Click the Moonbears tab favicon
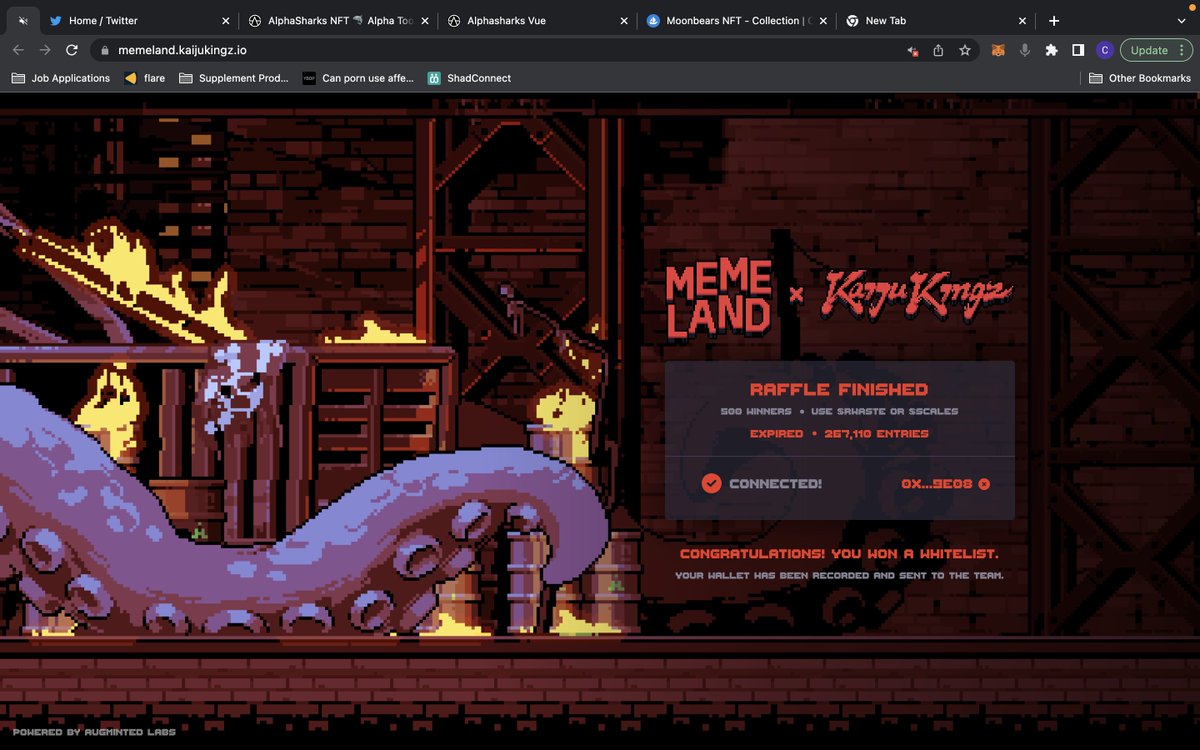This screenshot has width=1200, height=750. 653,20
